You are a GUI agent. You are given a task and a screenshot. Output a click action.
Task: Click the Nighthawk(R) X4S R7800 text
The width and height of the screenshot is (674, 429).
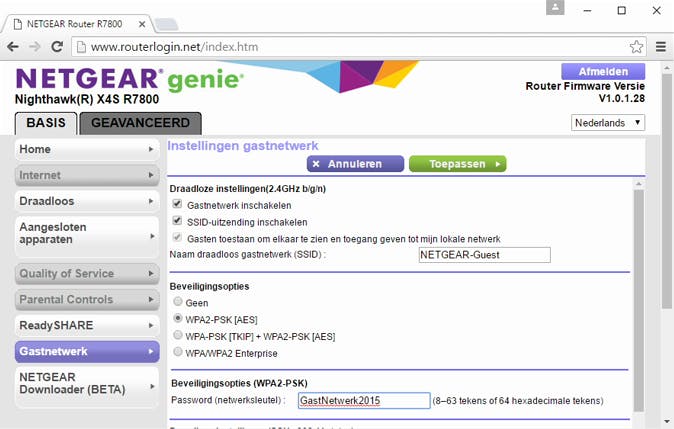pos(87,99)
